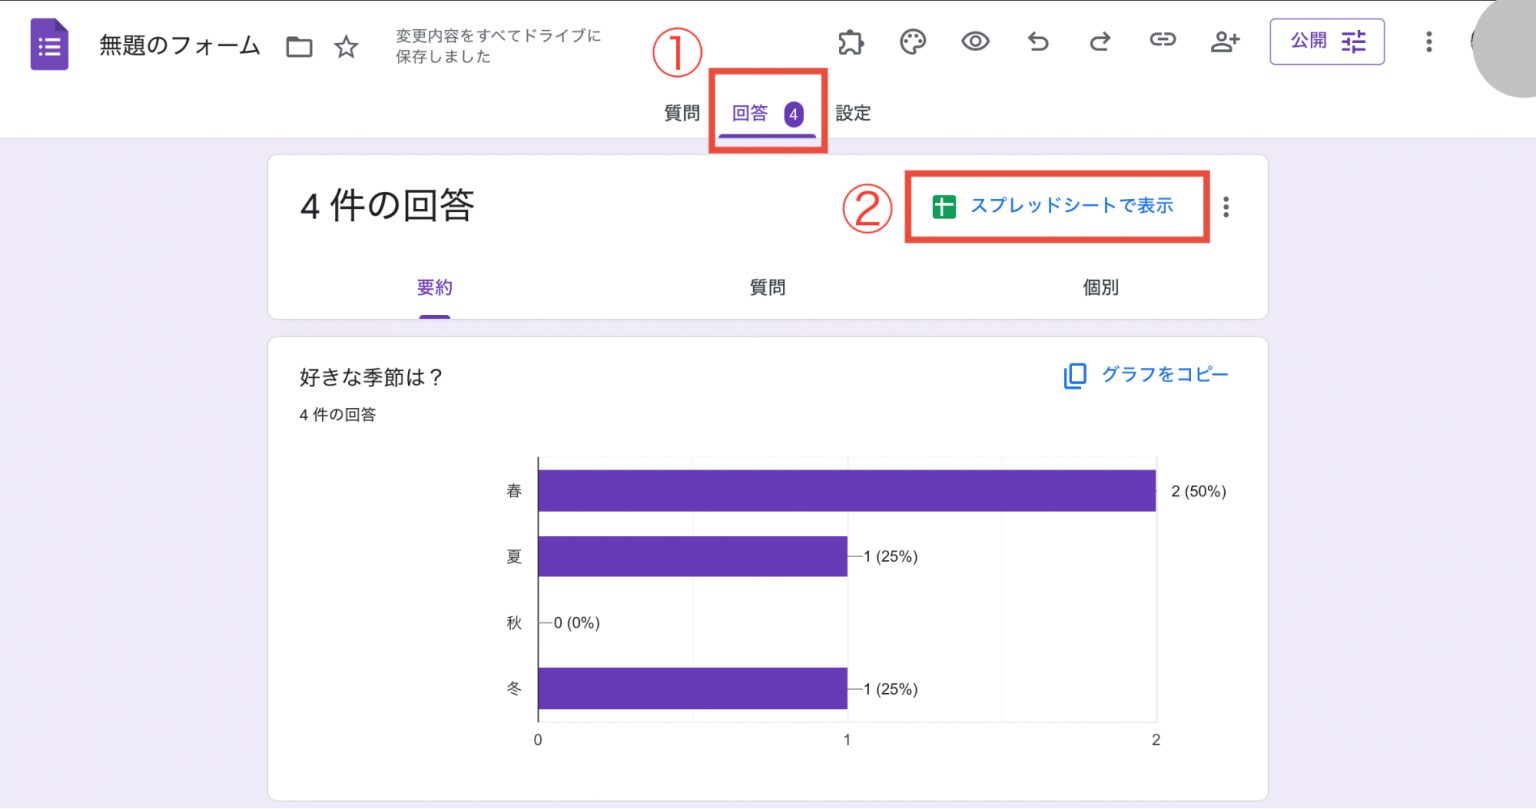Image resolution: width=1536 pixels, height=809 pixels.
Task: Open the 個別 responses view
Action: tap(1100, 287)
